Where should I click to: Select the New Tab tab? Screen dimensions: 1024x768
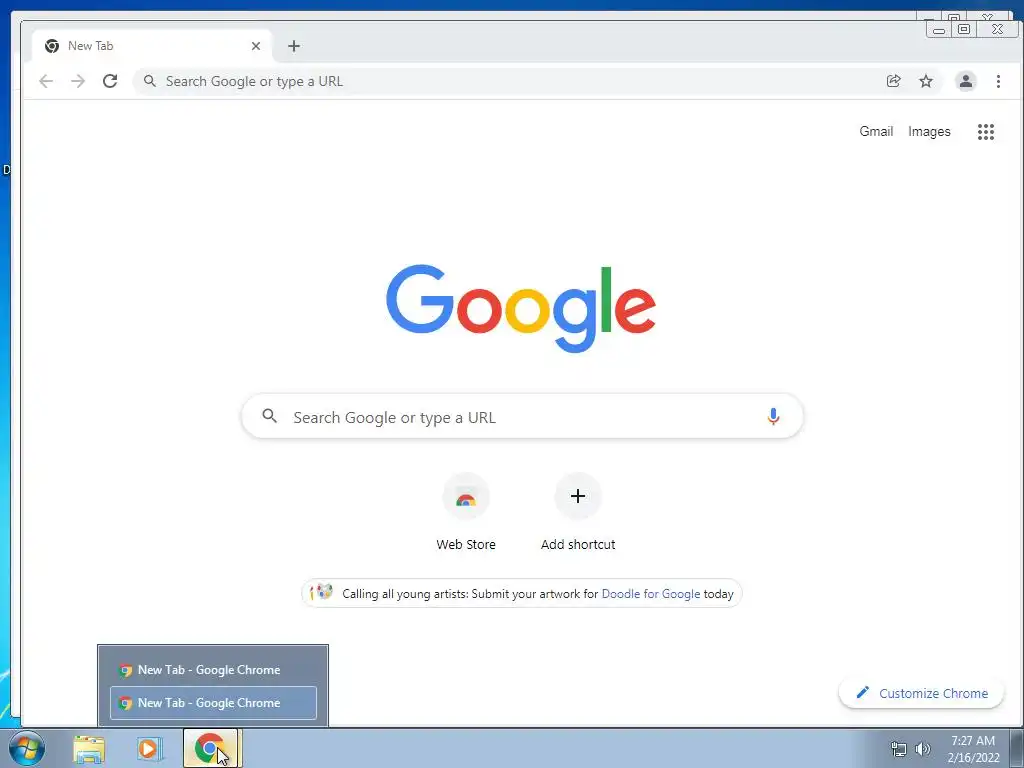pos(152,46)
